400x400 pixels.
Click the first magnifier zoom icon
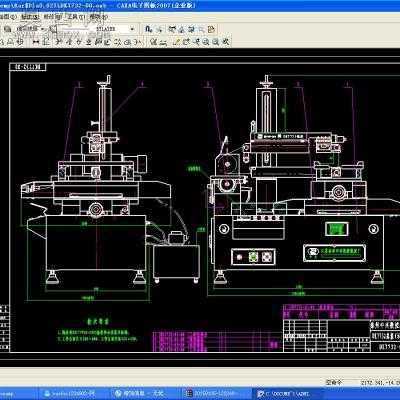(206, 42)
